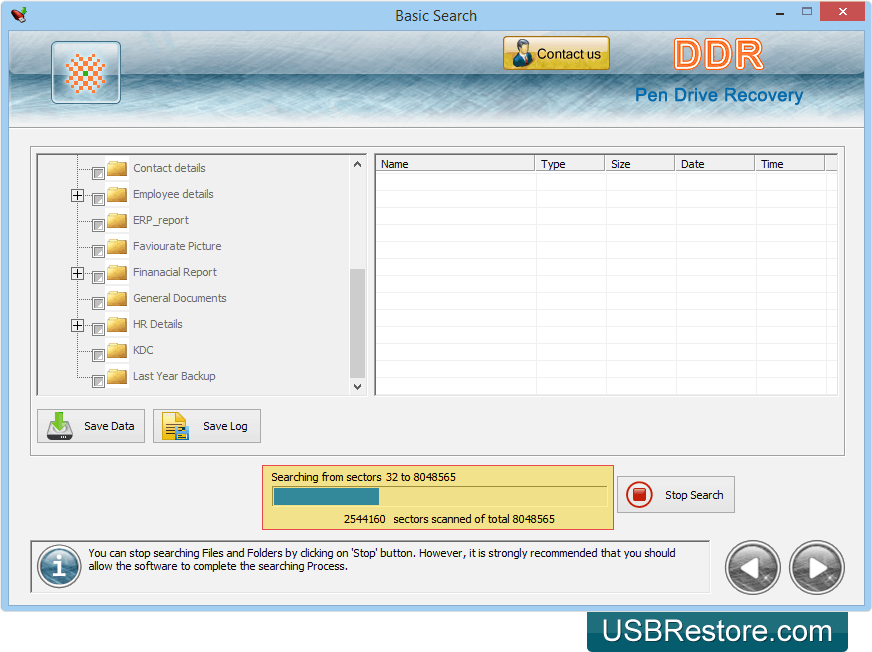This screenshot has width=872, height=652.
Task: Click the Employee details folder icon
Action: click(x=117, y=194)
